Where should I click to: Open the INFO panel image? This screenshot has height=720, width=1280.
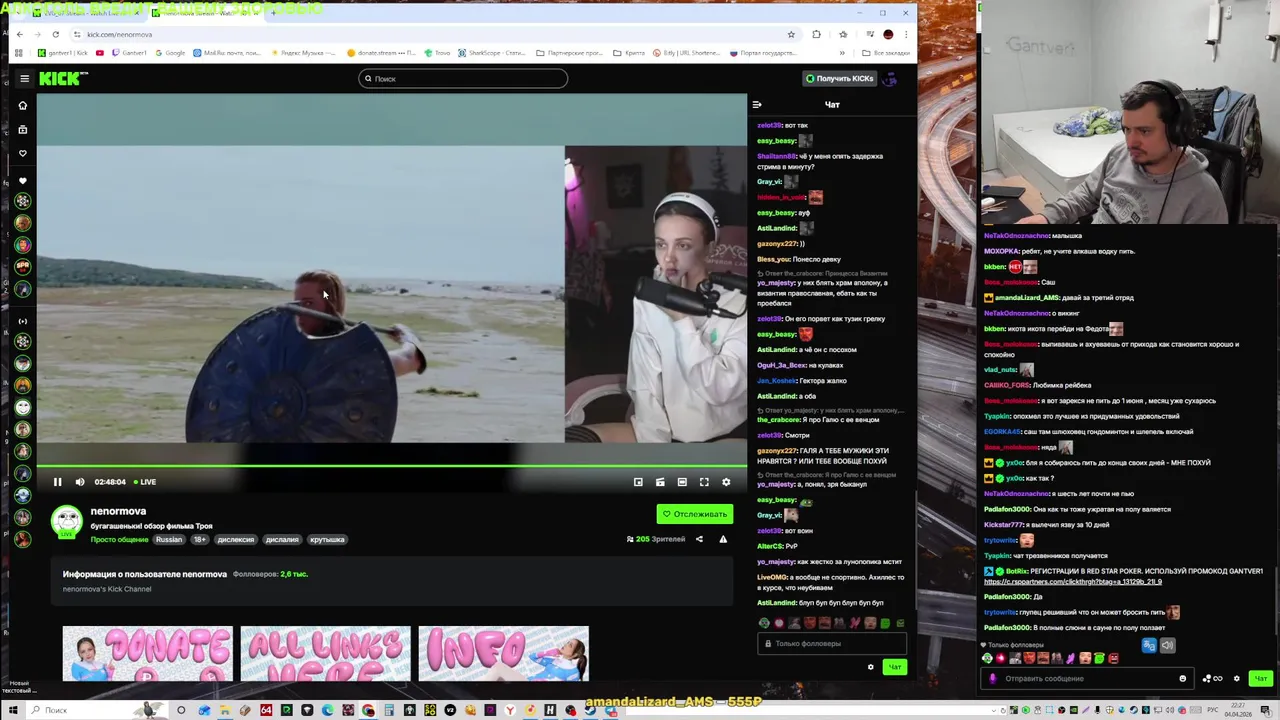click(x=504, y=654)
